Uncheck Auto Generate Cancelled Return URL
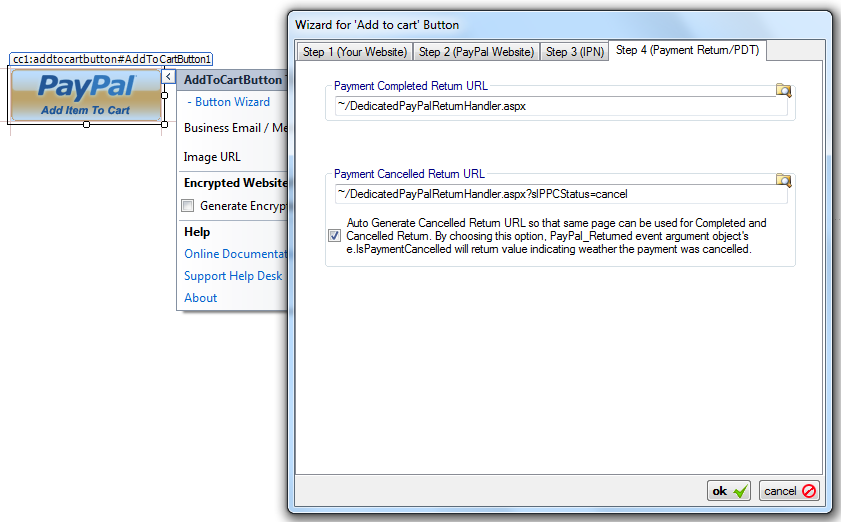The image size is (841, 522). (x=334, y=236)
